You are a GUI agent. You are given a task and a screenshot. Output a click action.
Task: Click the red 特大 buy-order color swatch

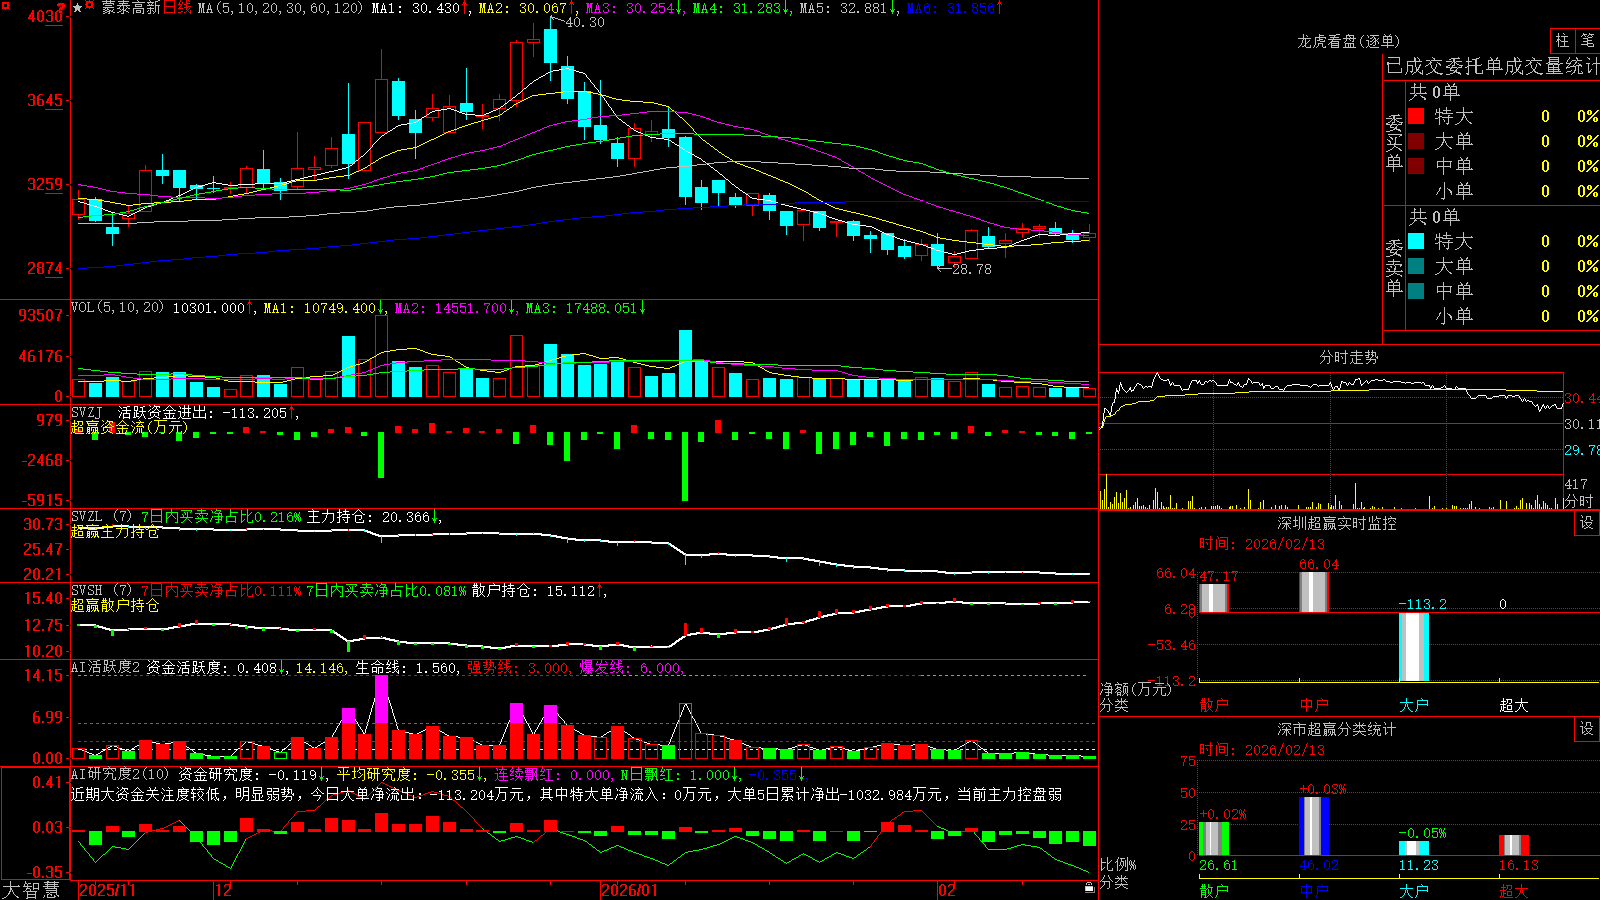(1416, 116)
